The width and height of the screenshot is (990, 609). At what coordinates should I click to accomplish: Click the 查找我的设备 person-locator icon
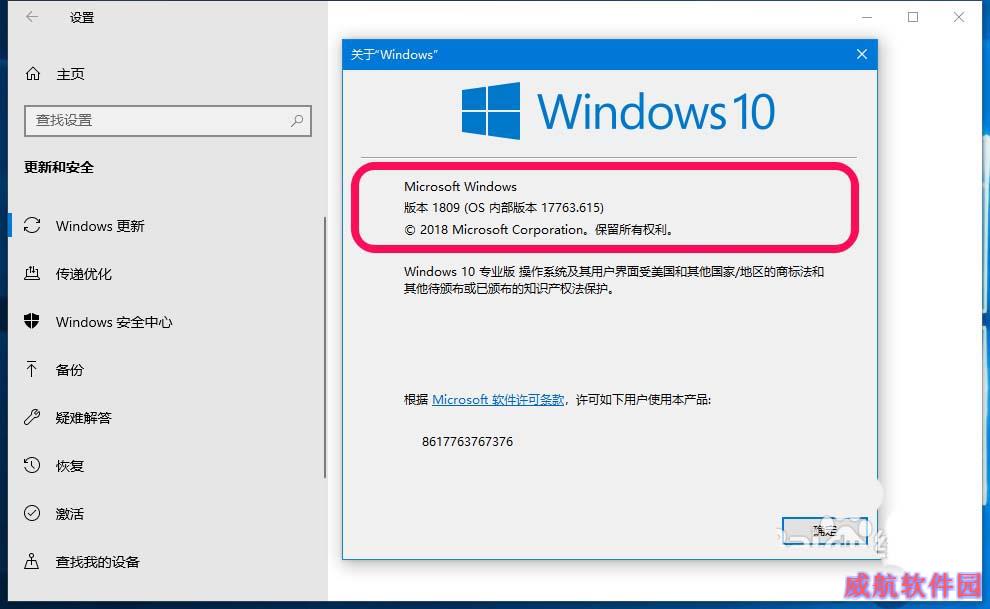click(32, 561)
